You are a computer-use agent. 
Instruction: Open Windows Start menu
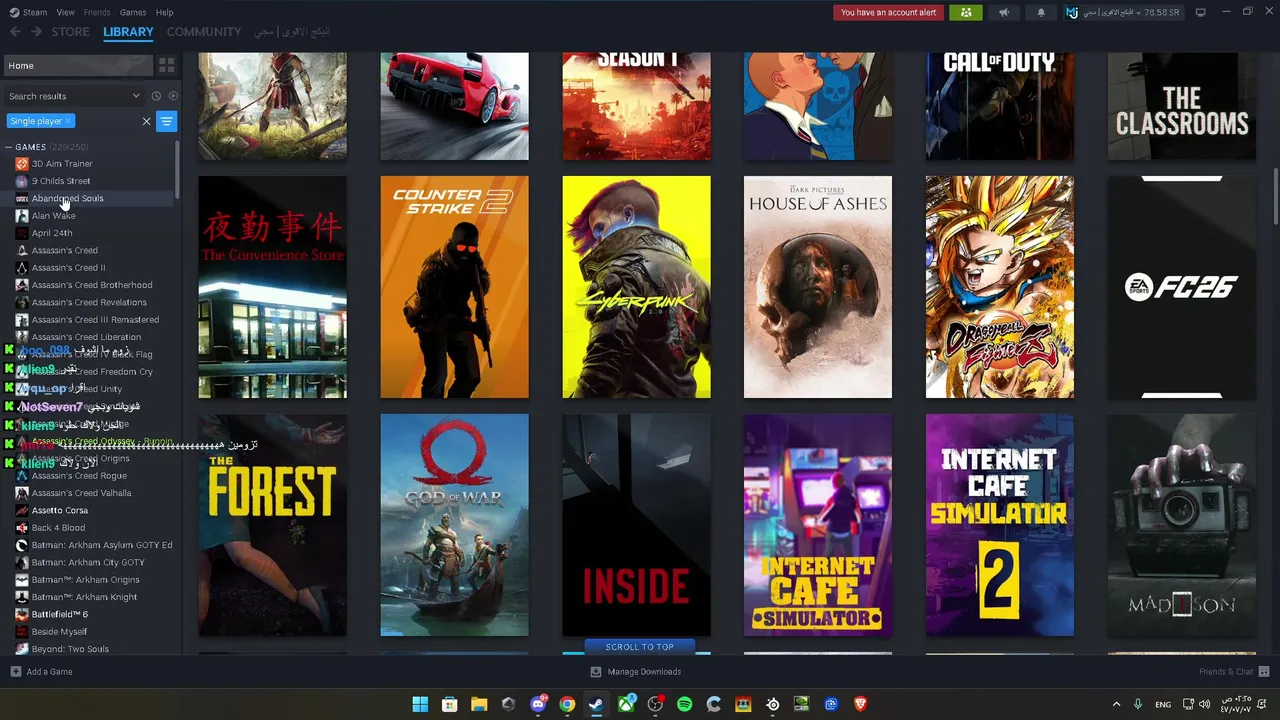(420, 704)
